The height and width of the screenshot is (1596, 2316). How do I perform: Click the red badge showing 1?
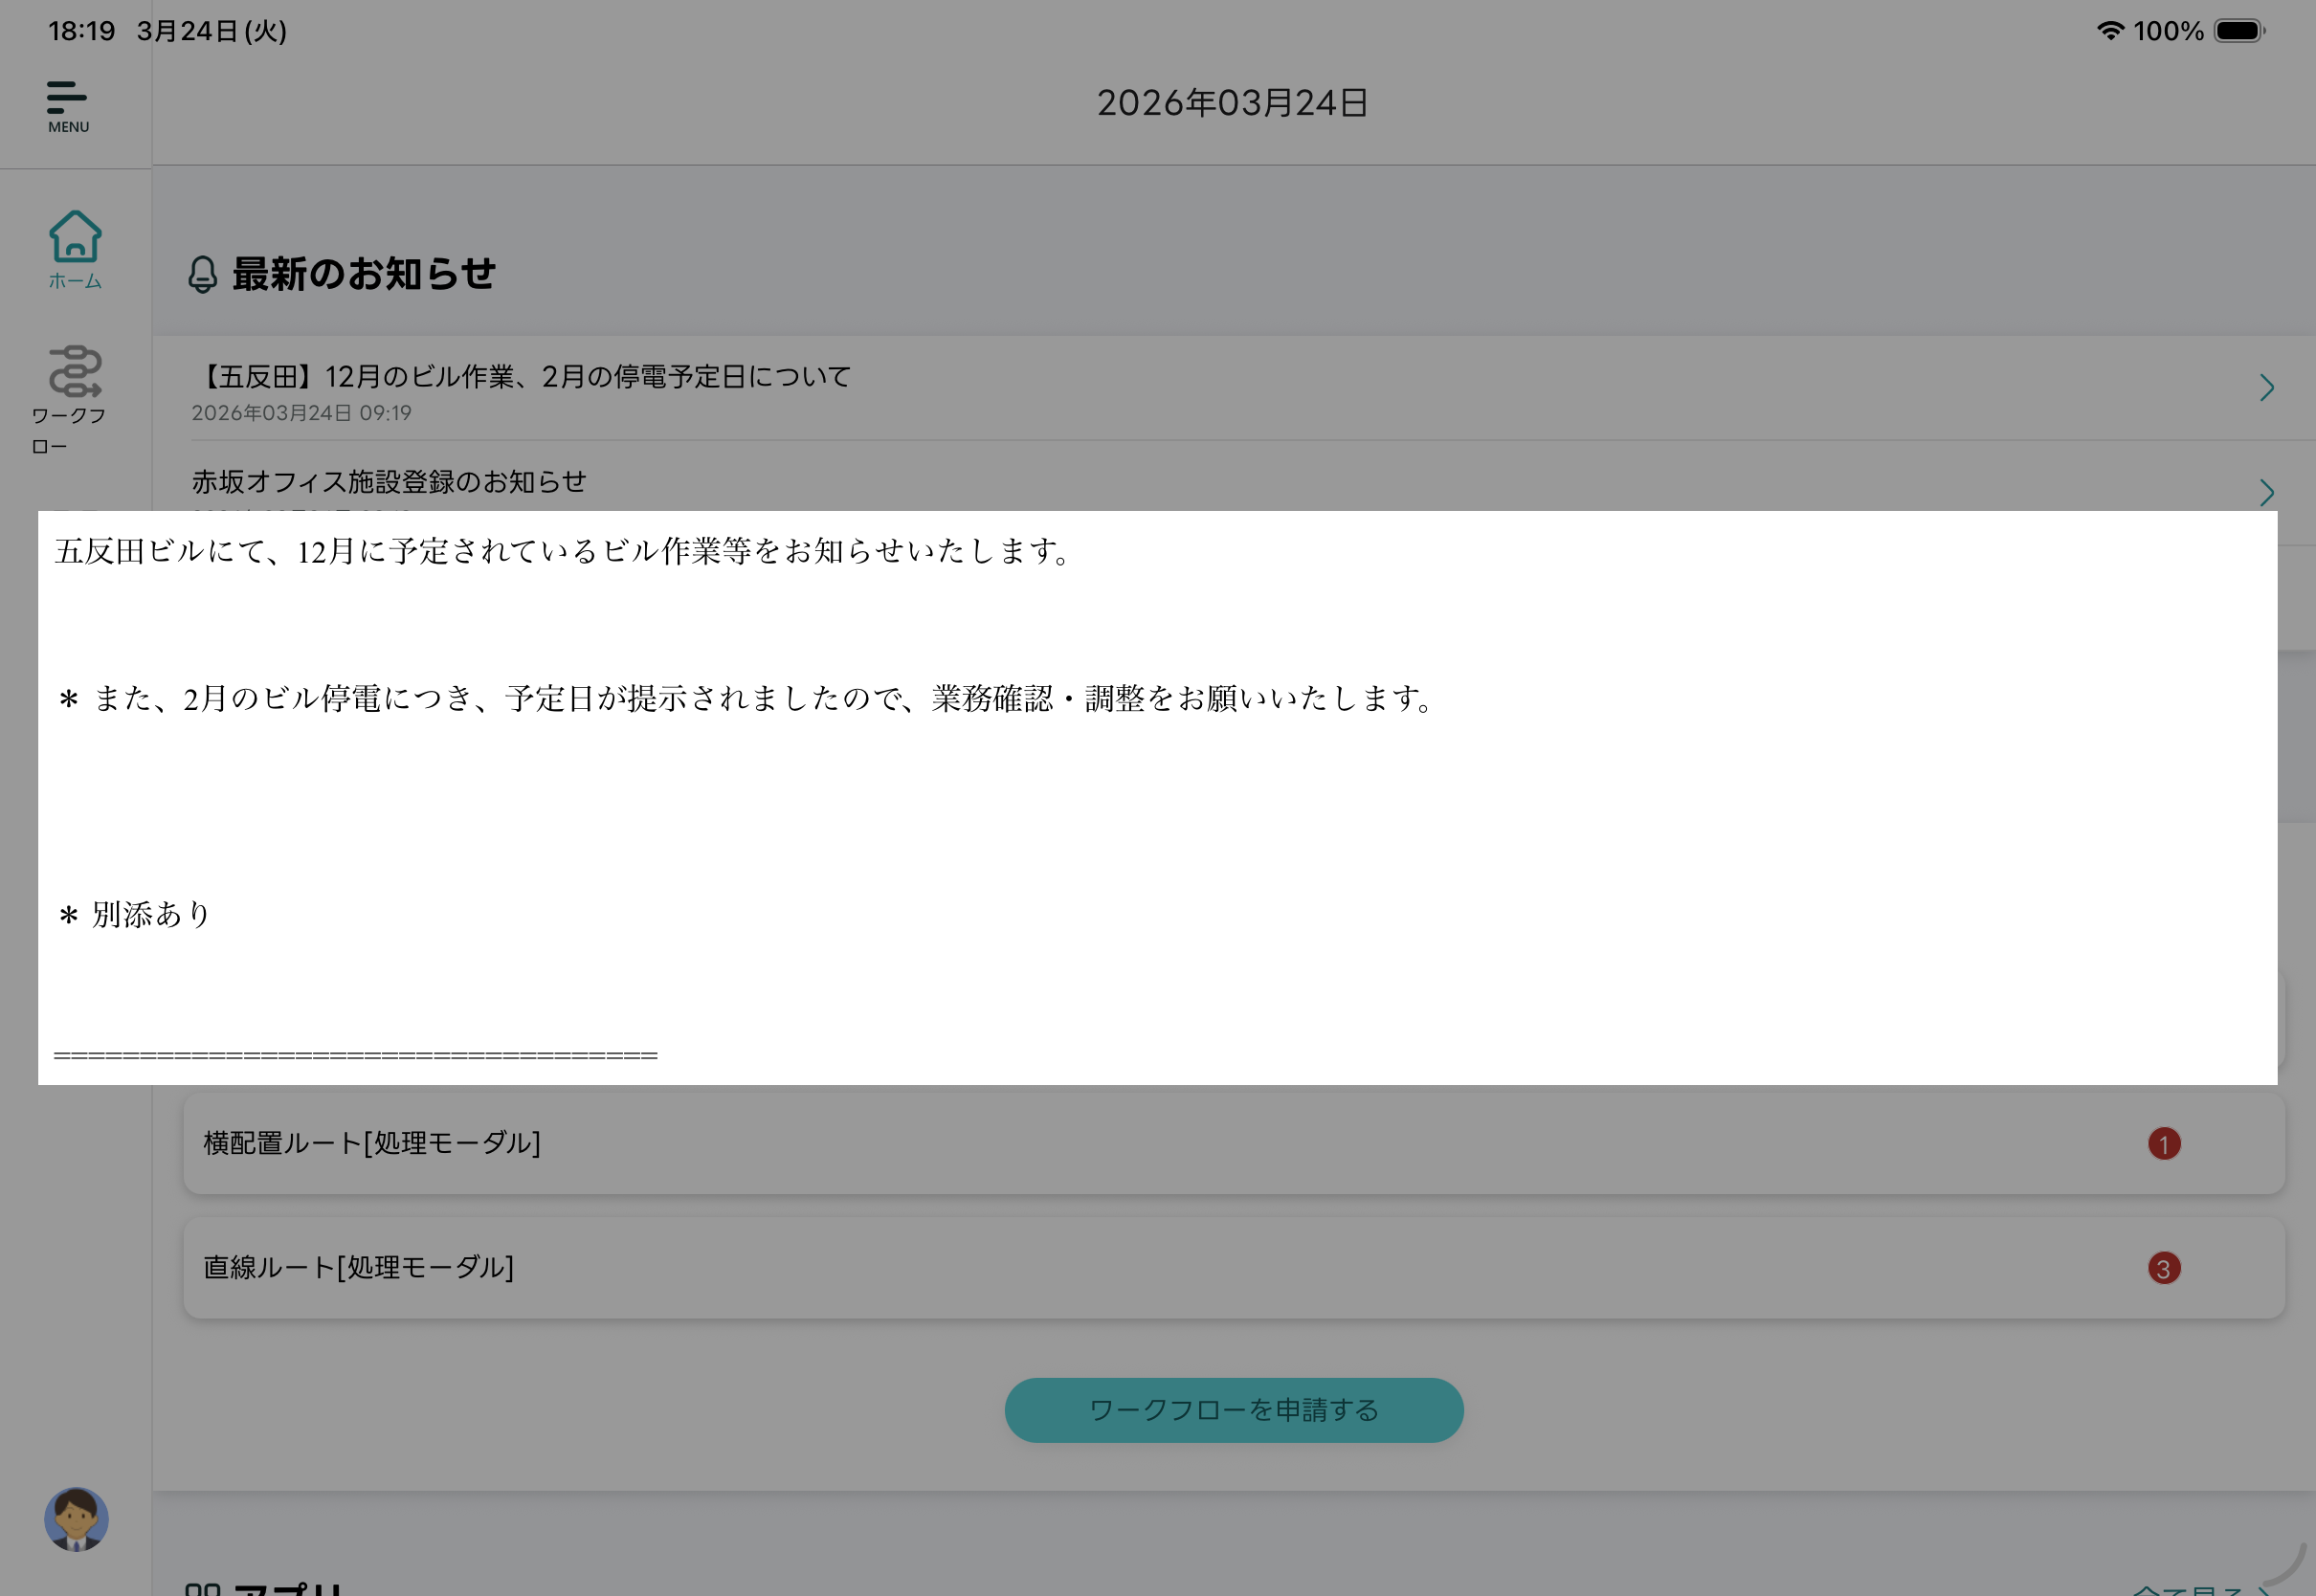pyautogui.click(x=2164, y=1144)
